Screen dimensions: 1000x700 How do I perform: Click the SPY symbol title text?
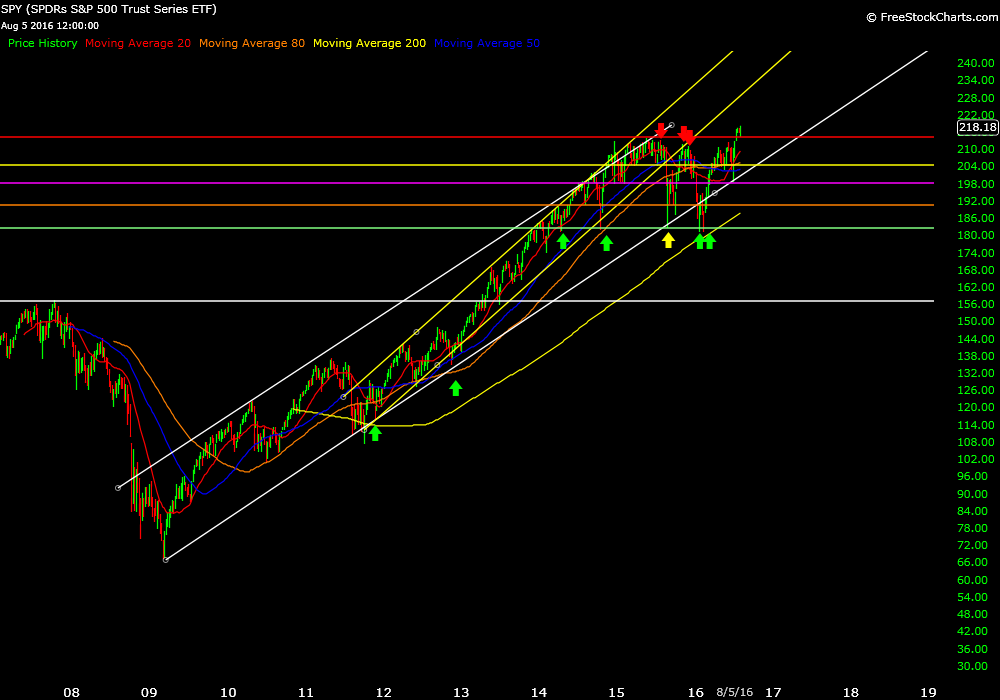coord(110,9)
